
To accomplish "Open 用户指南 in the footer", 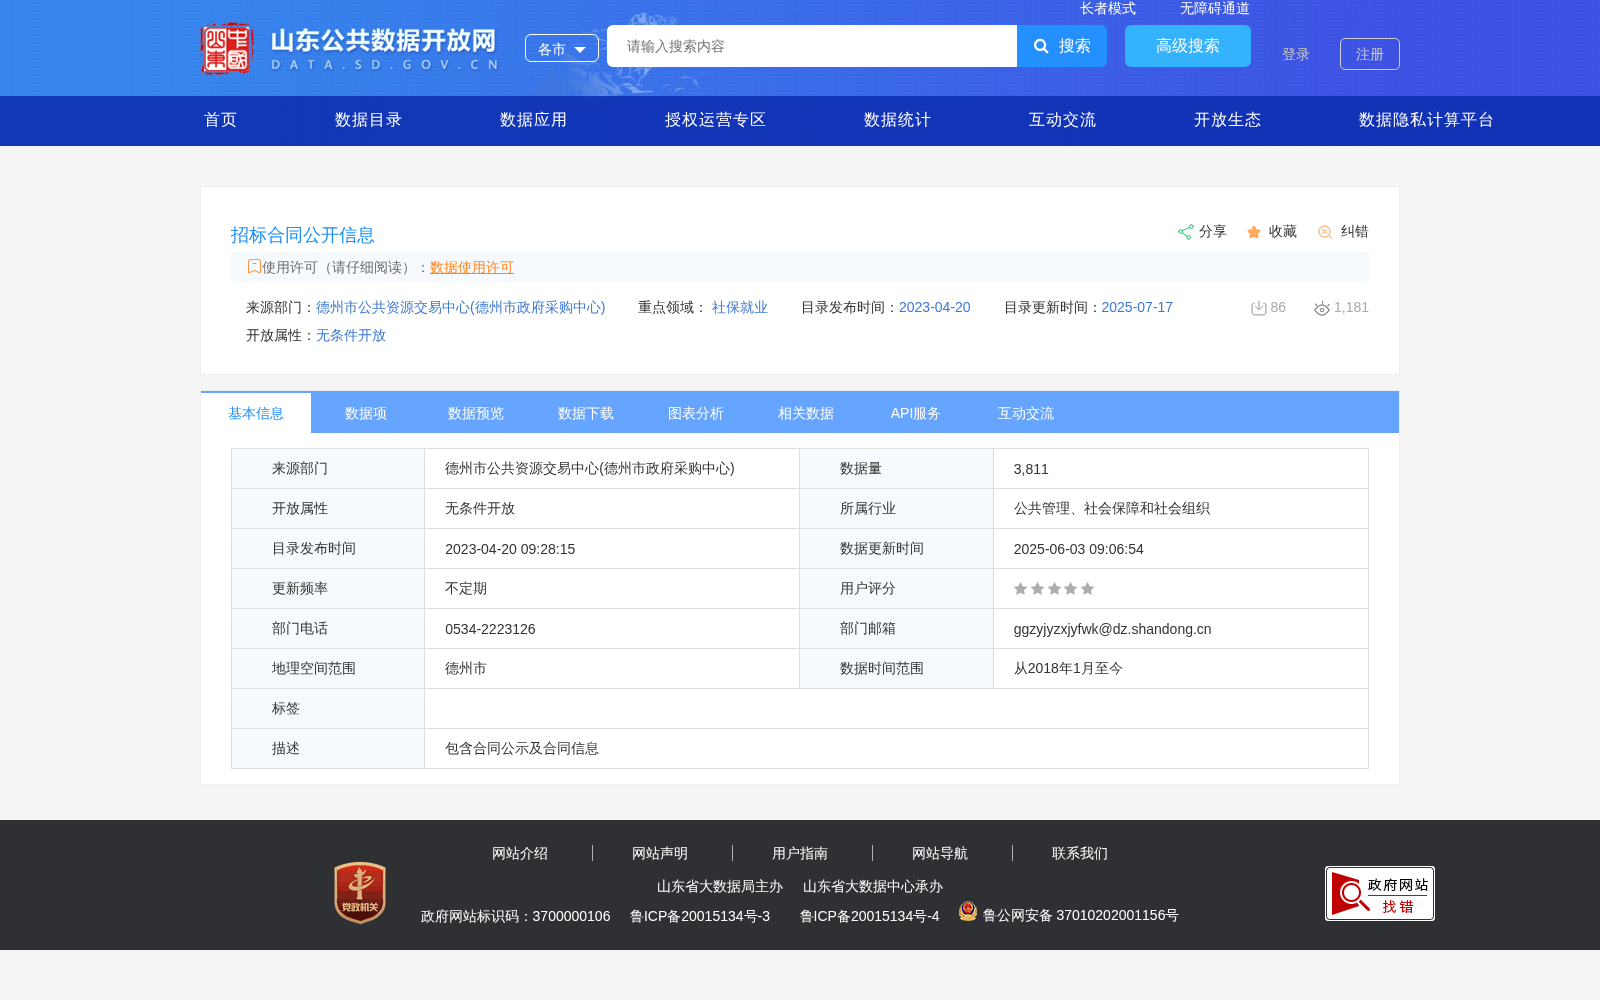I will coord(800,853).
